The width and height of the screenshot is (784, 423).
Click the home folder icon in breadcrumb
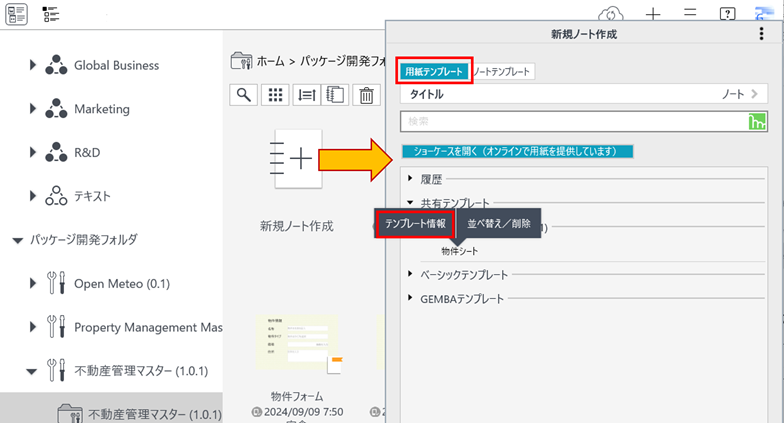[242, 61]
